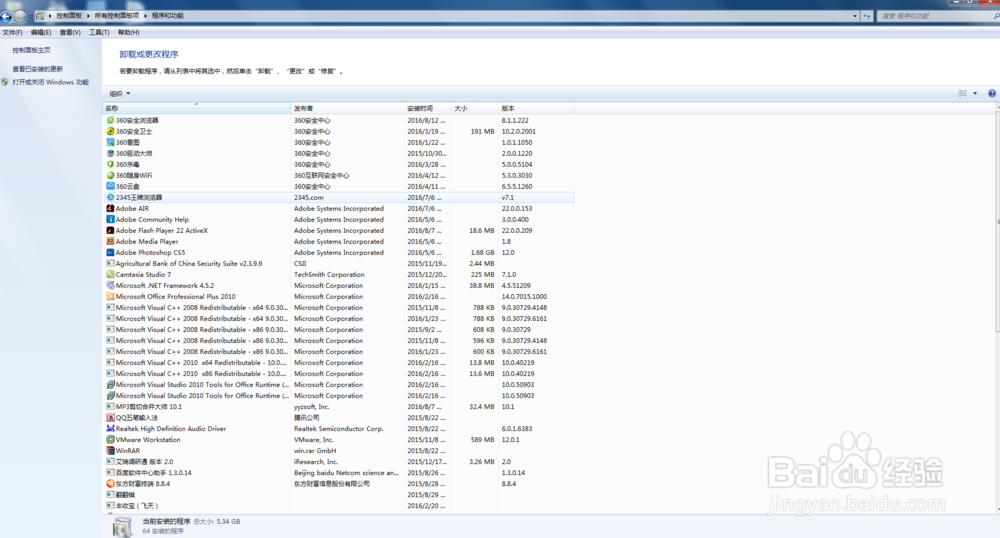The height and width of the screenshot is (538, 1000).
Task: Click the 360看图 program icon
Action: coord(110,142)
